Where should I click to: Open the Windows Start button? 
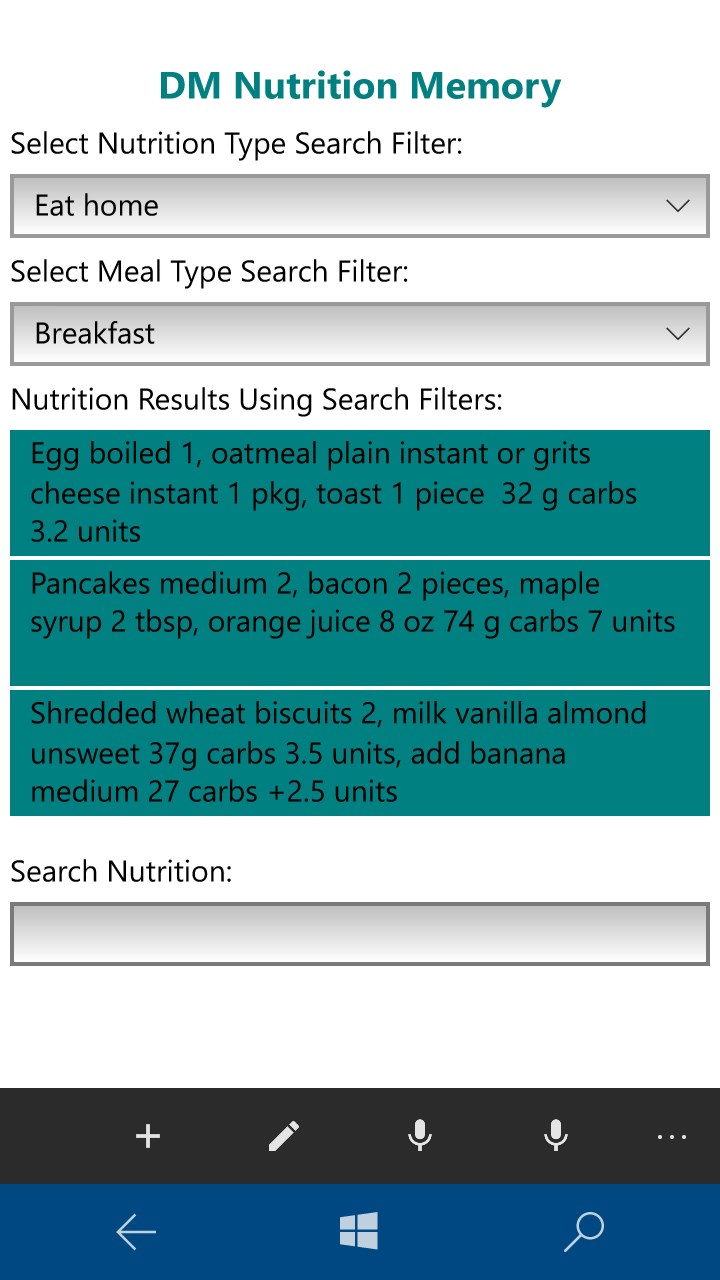(360, 1232)
